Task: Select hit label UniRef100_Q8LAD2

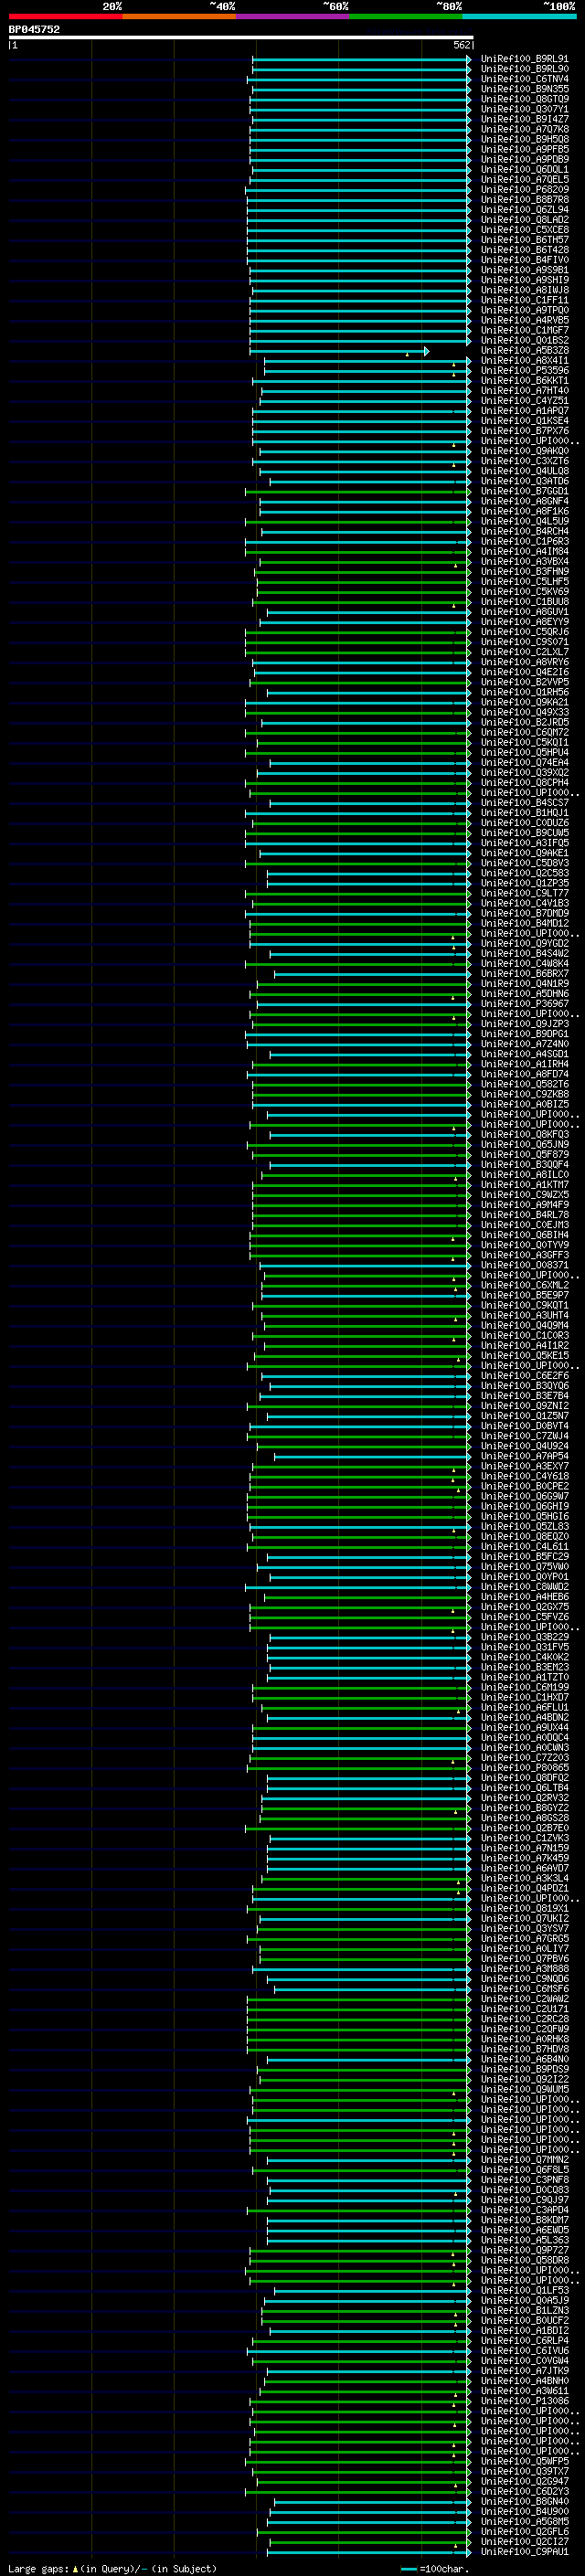Action: pyautogui.click(x=525, y=220)
